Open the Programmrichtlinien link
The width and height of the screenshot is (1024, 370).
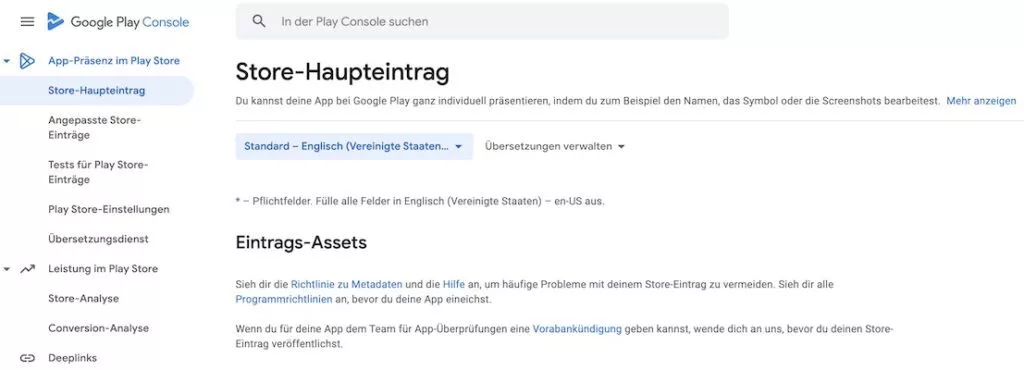click(284, 300)
